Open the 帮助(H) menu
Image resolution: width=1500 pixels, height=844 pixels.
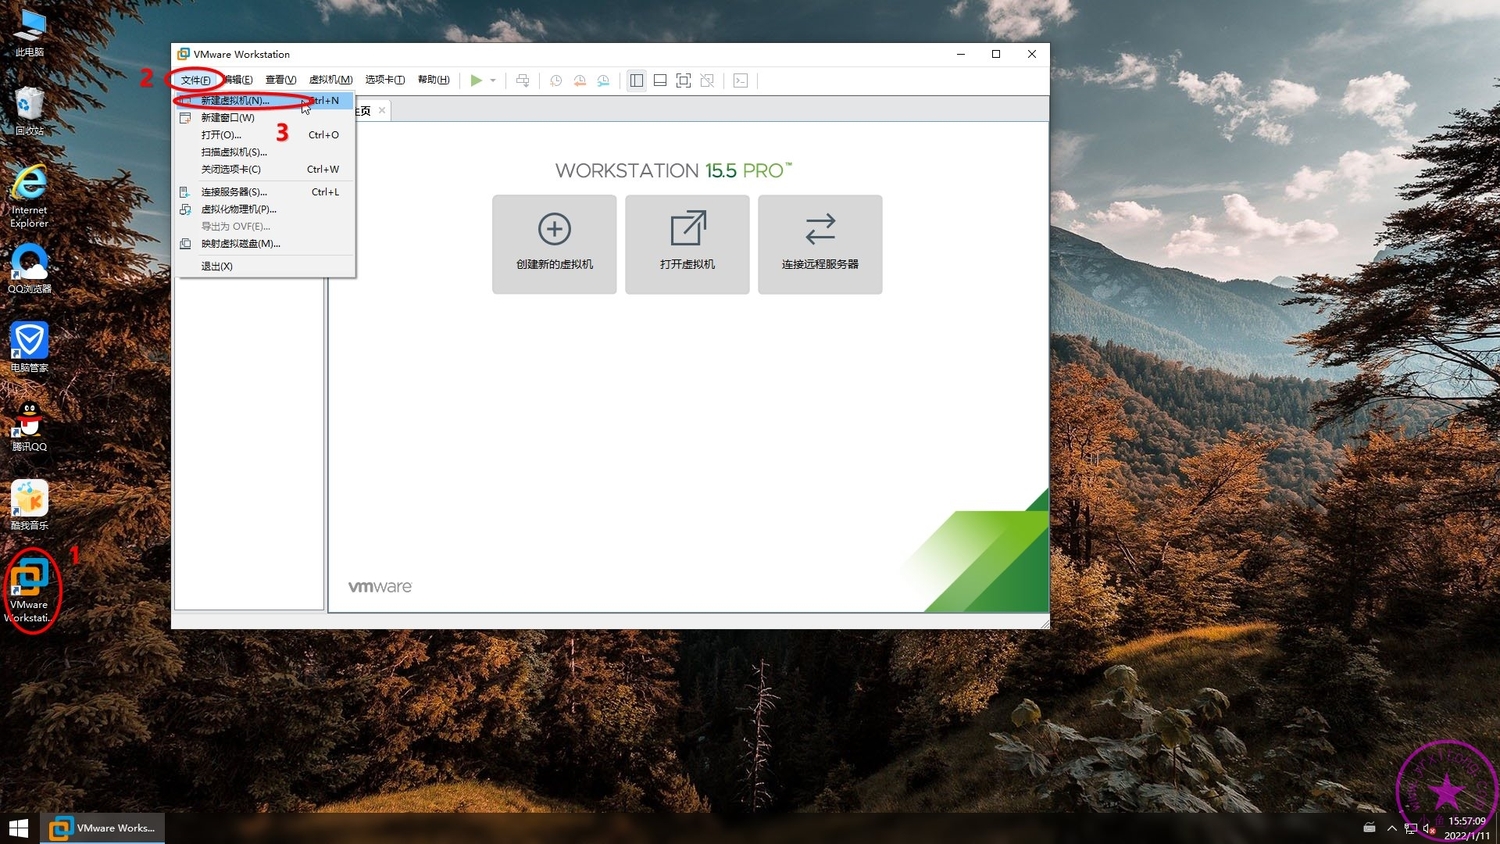(x=434, y=80)
